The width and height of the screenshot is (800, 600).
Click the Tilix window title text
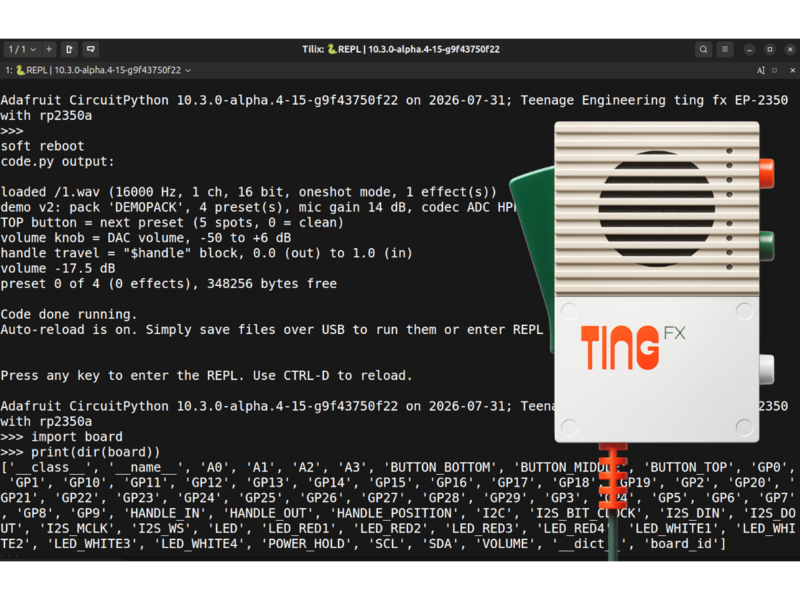pos(401,49)
